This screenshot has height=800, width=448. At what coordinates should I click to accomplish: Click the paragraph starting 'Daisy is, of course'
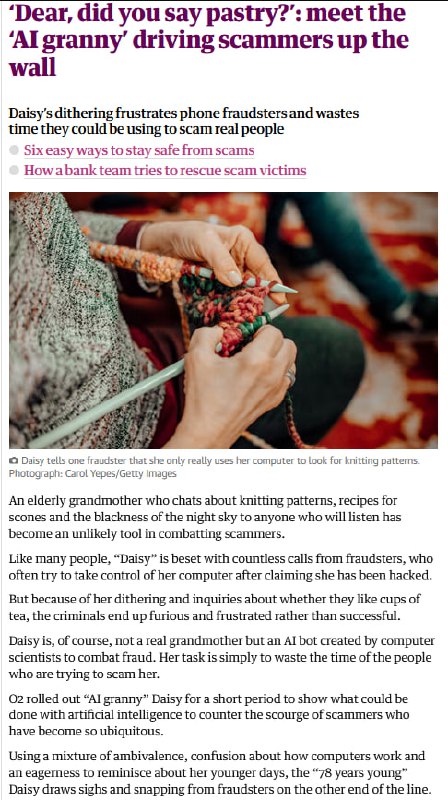221,658
